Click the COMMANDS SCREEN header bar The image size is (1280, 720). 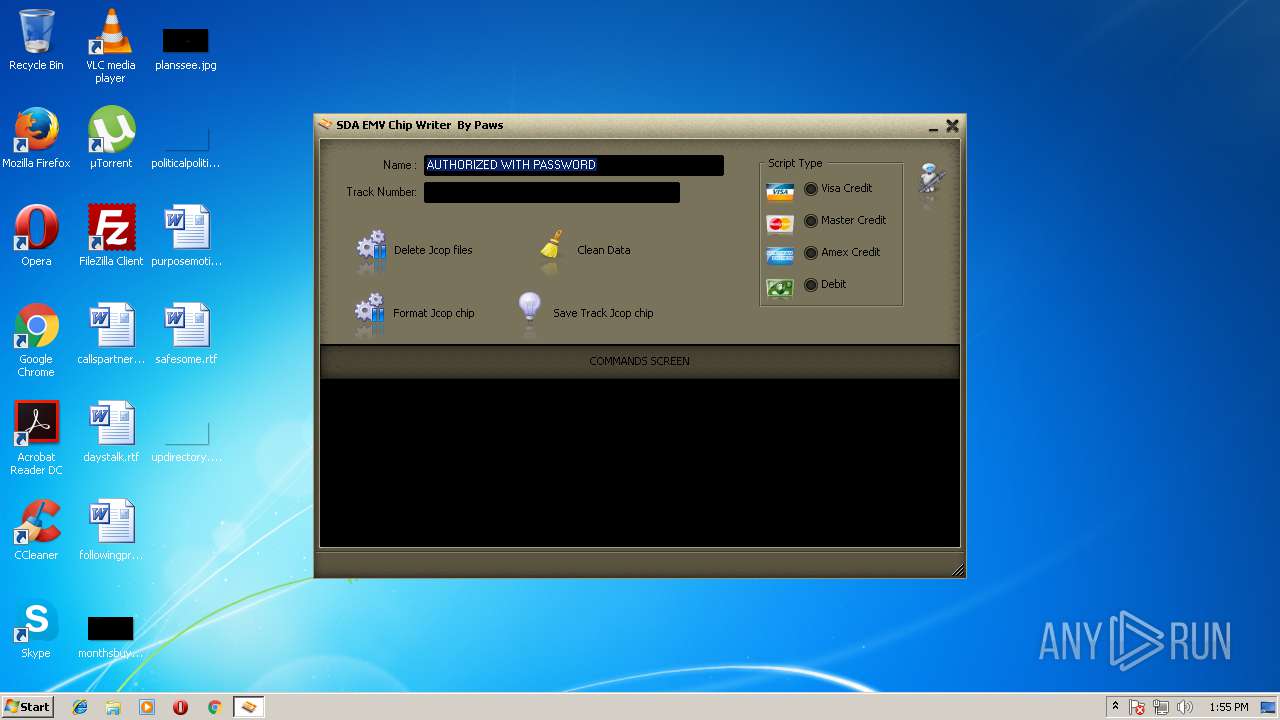tap(640, 361)
